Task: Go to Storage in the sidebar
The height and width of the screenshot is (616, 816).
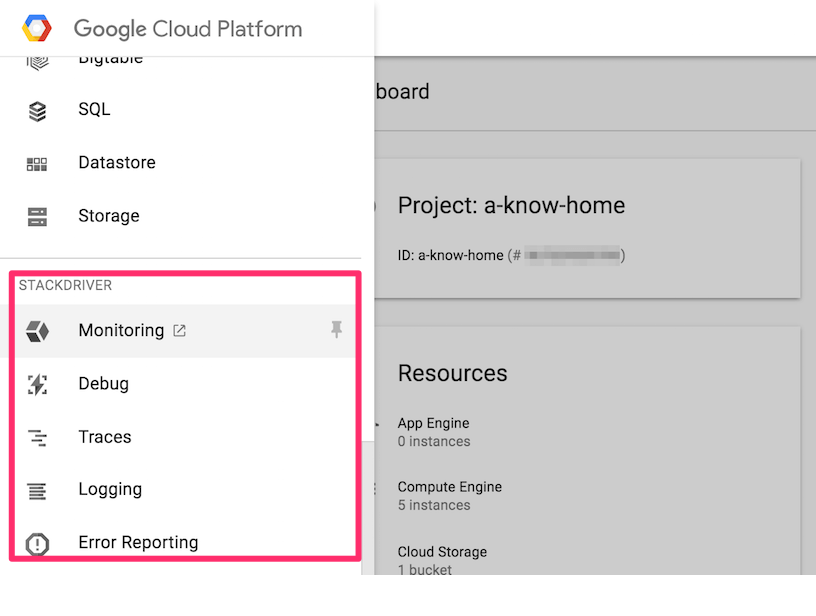Action: 109,216
